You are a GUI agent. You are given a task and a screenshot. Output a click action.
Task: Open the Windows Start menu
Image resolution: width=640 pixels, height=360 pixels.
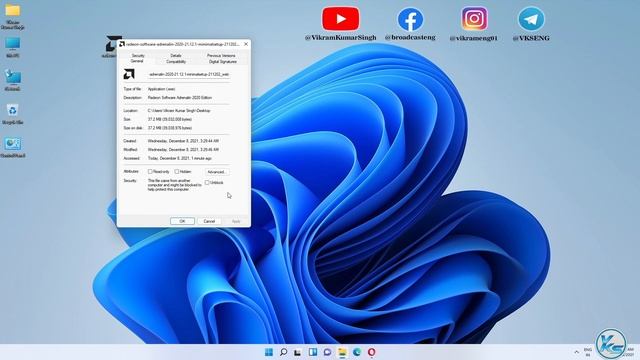point(269,352)
